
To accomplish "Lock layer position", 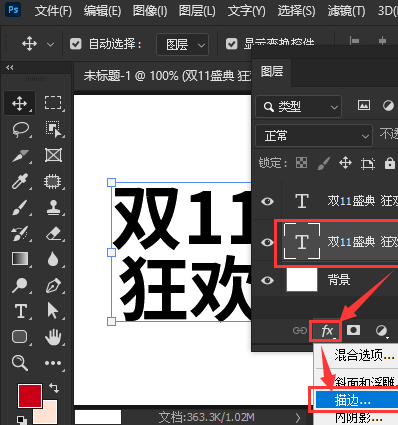I will (345, 163).
